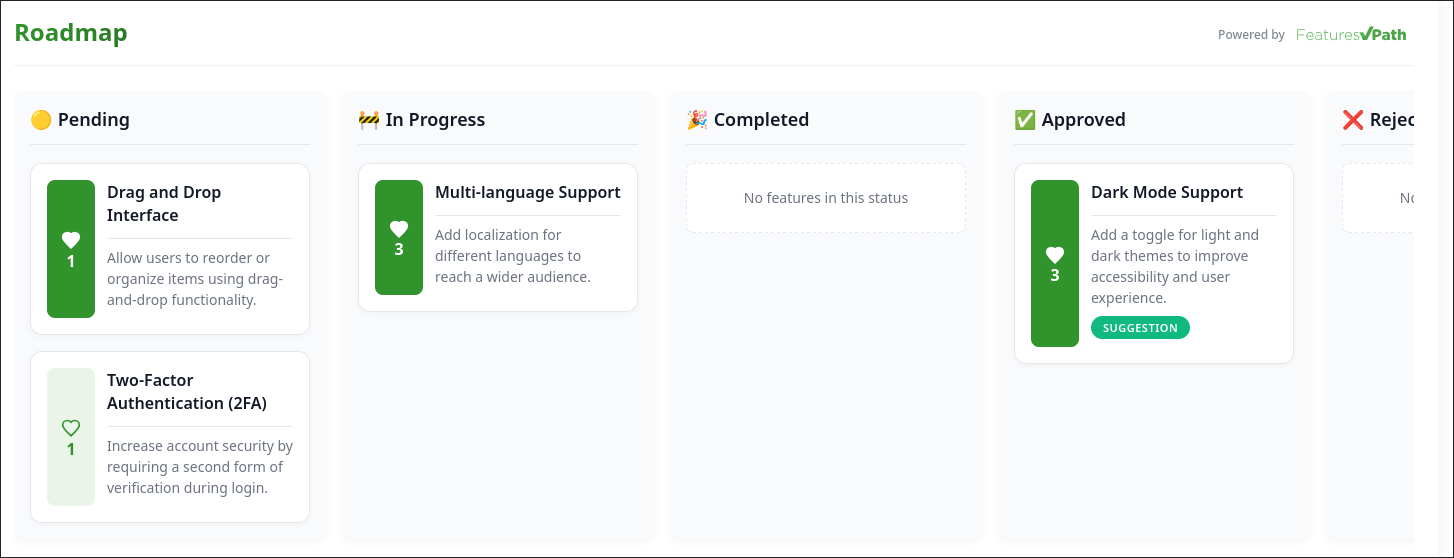Open Multi-language Support feature title

[528, 192]
